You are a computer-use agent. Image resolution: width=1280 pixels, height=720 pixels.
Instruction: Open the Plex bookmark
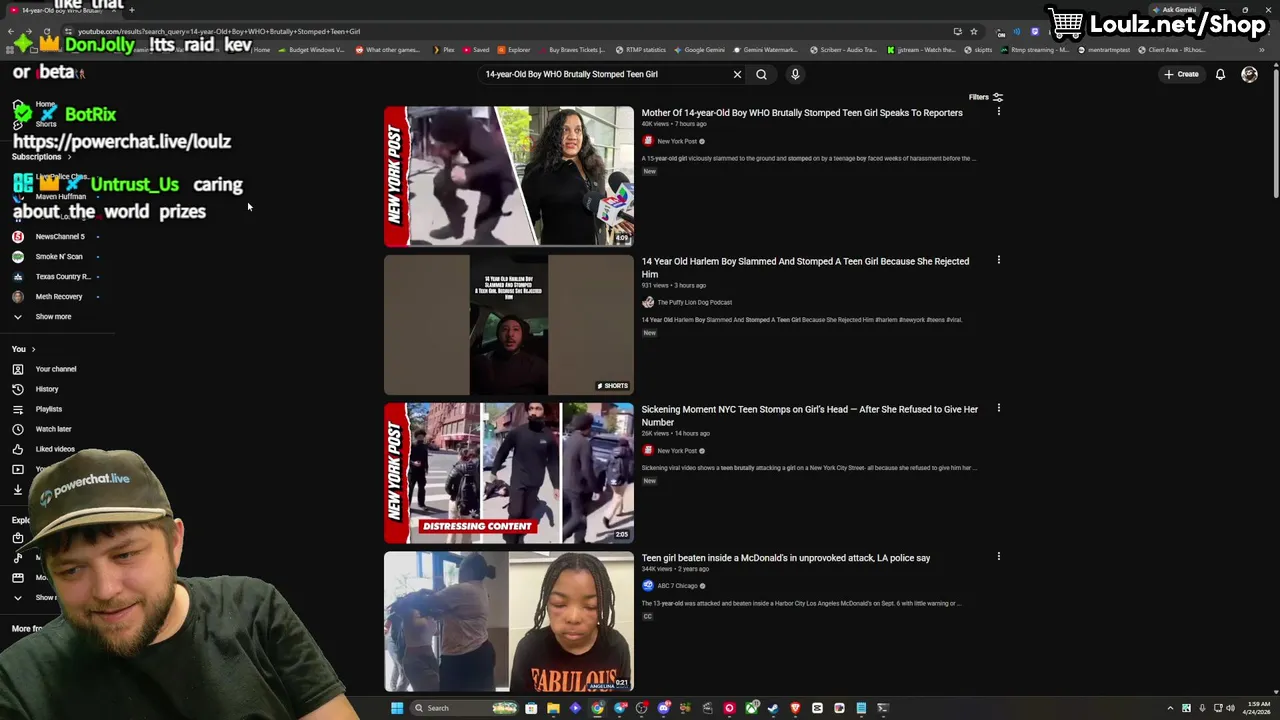[444, 50]
